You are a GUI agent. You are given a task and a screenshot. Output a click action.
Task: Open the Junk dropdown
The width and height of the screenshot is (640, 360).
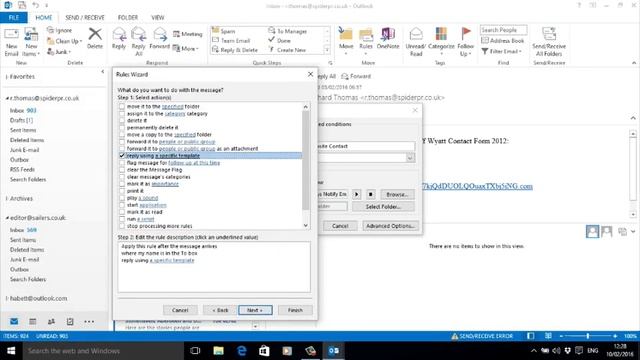(x=59, y=52)
